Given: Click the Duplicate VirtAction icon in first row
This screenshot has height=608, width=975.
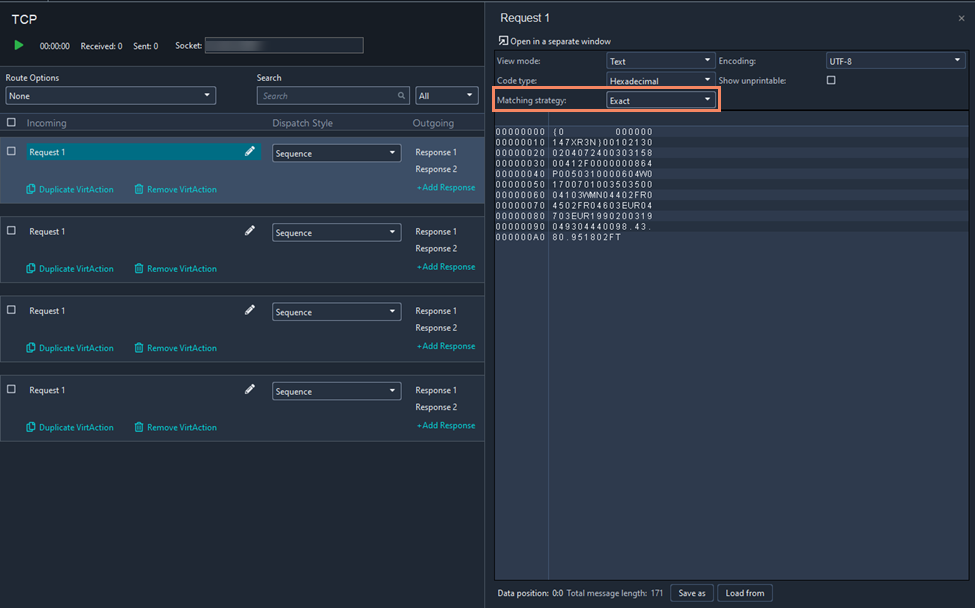Looking at the screenshot, I should 31,189.
